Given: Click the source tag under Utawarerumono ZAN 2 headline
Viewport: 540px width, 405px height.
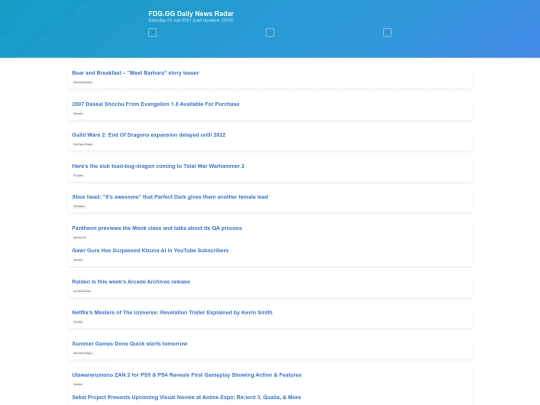Looking at the screenshot, I should coord(78,384).
